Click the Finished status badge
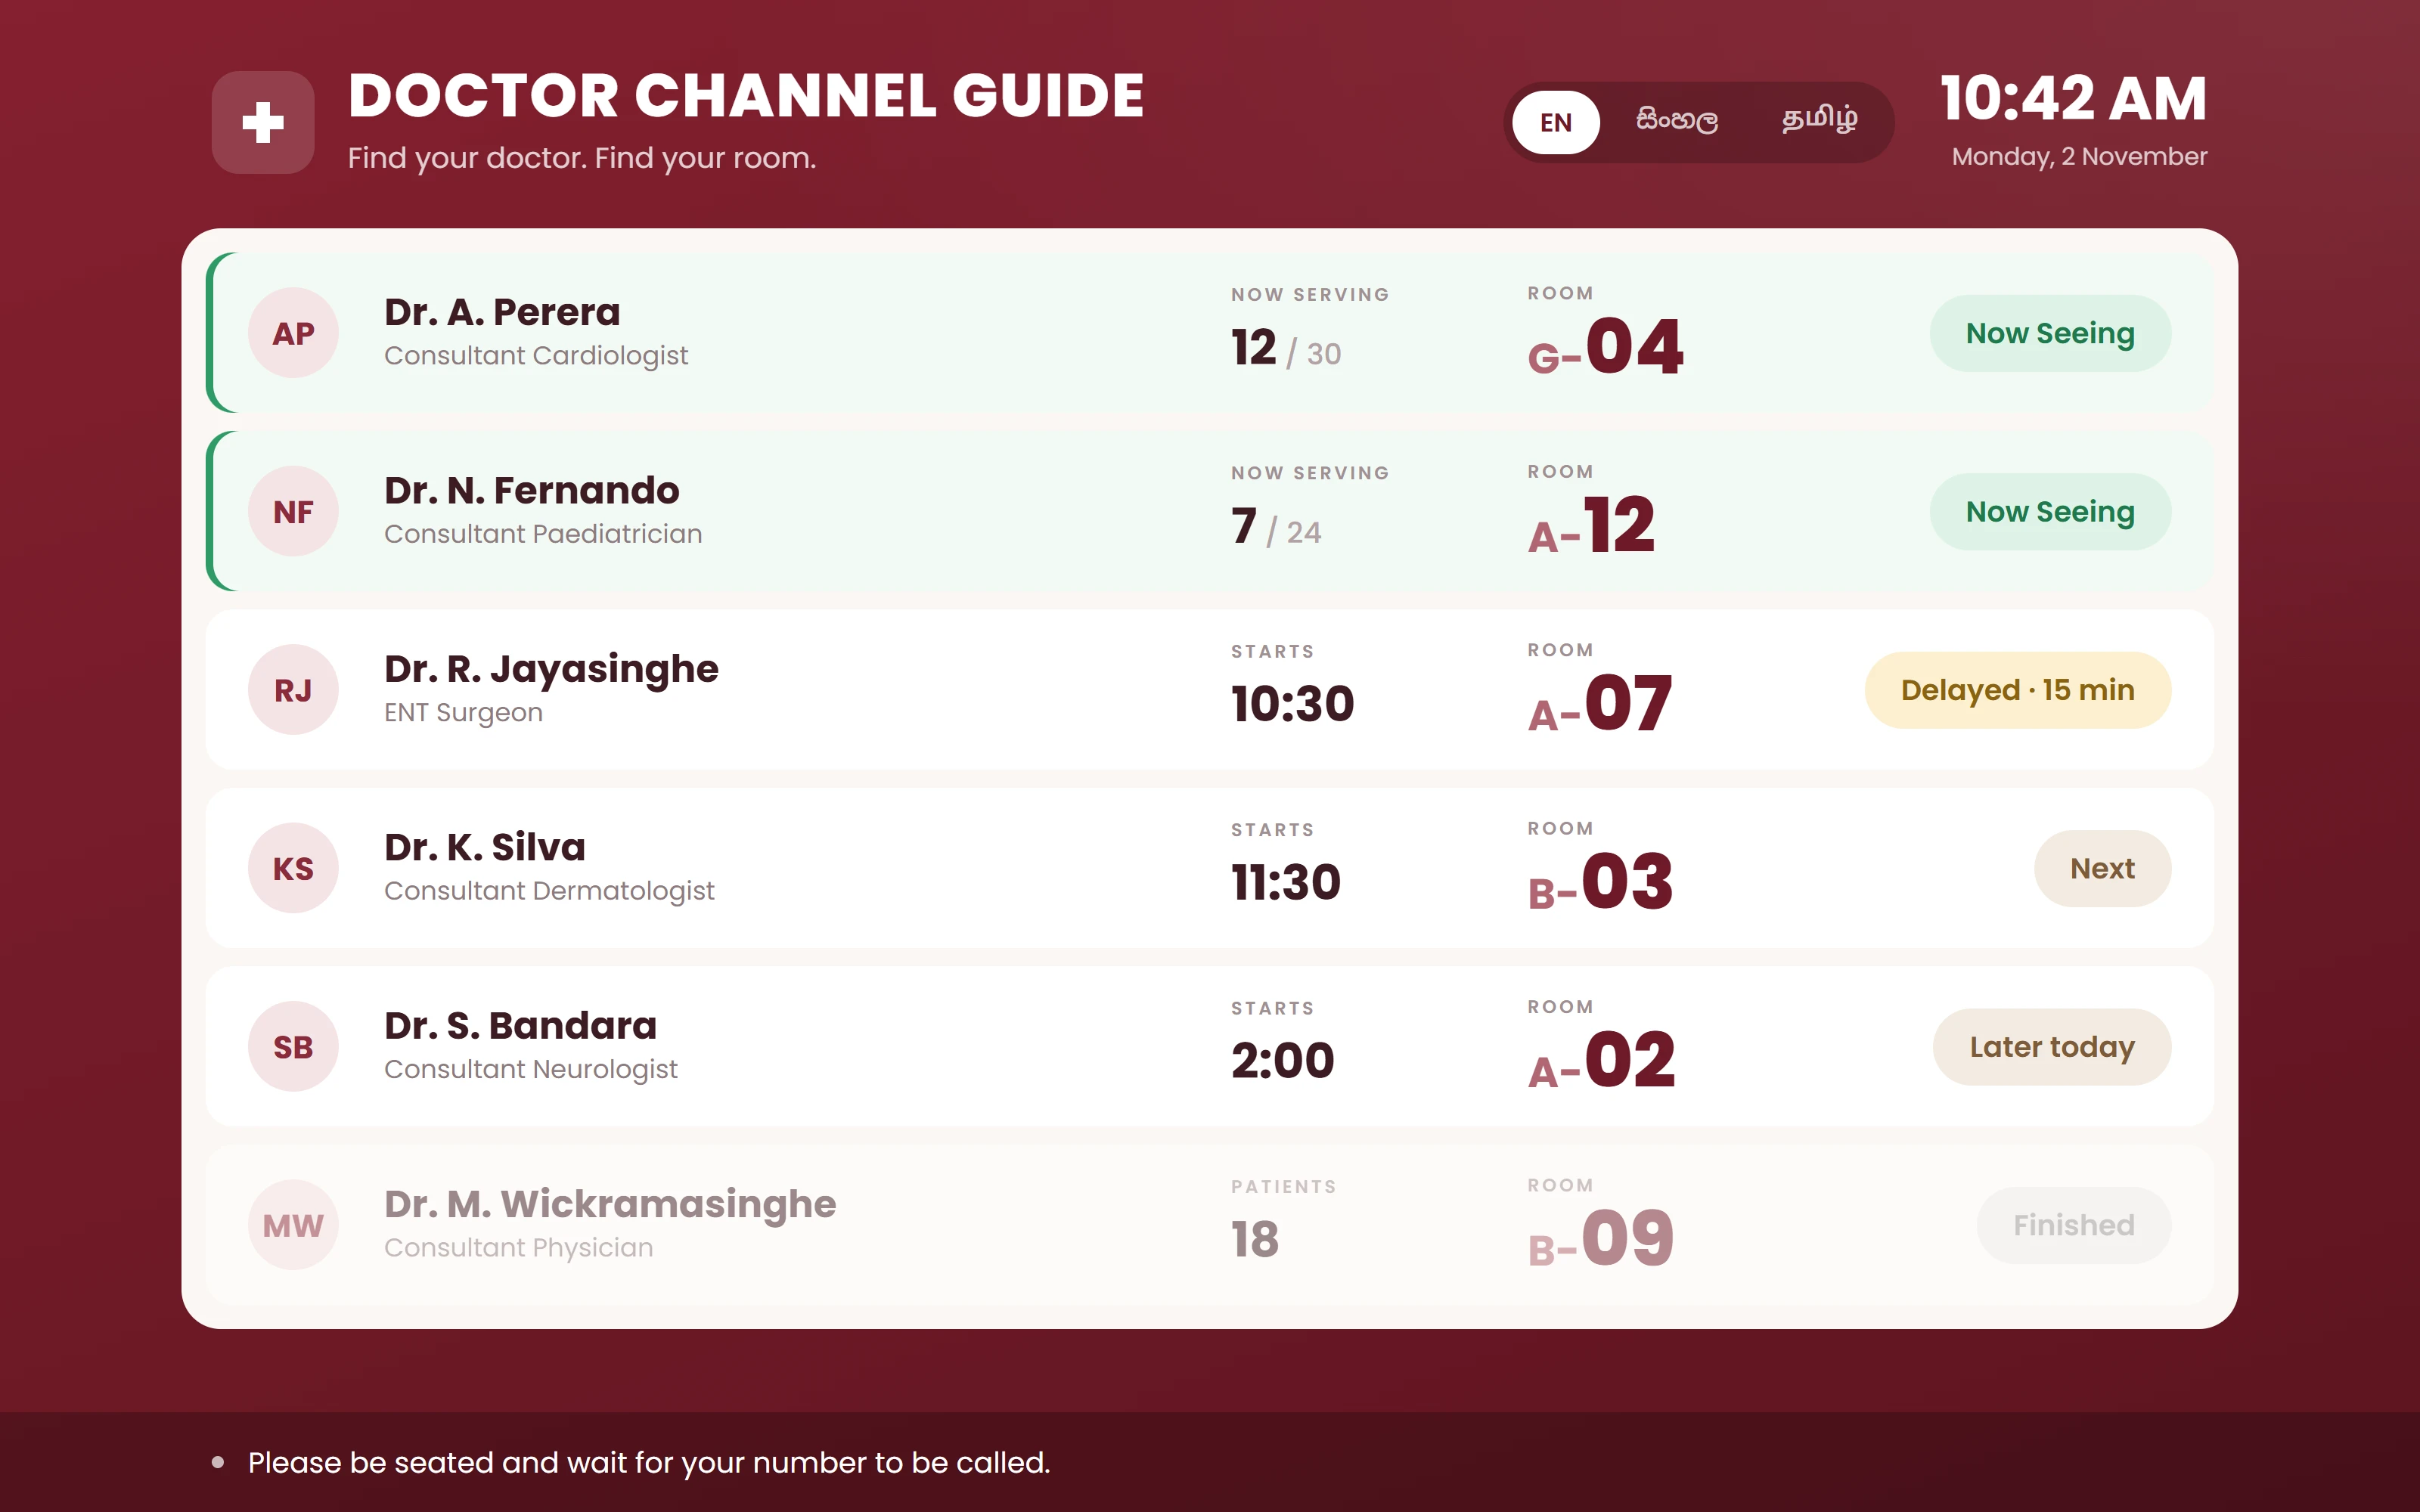 (2074, 1225)
